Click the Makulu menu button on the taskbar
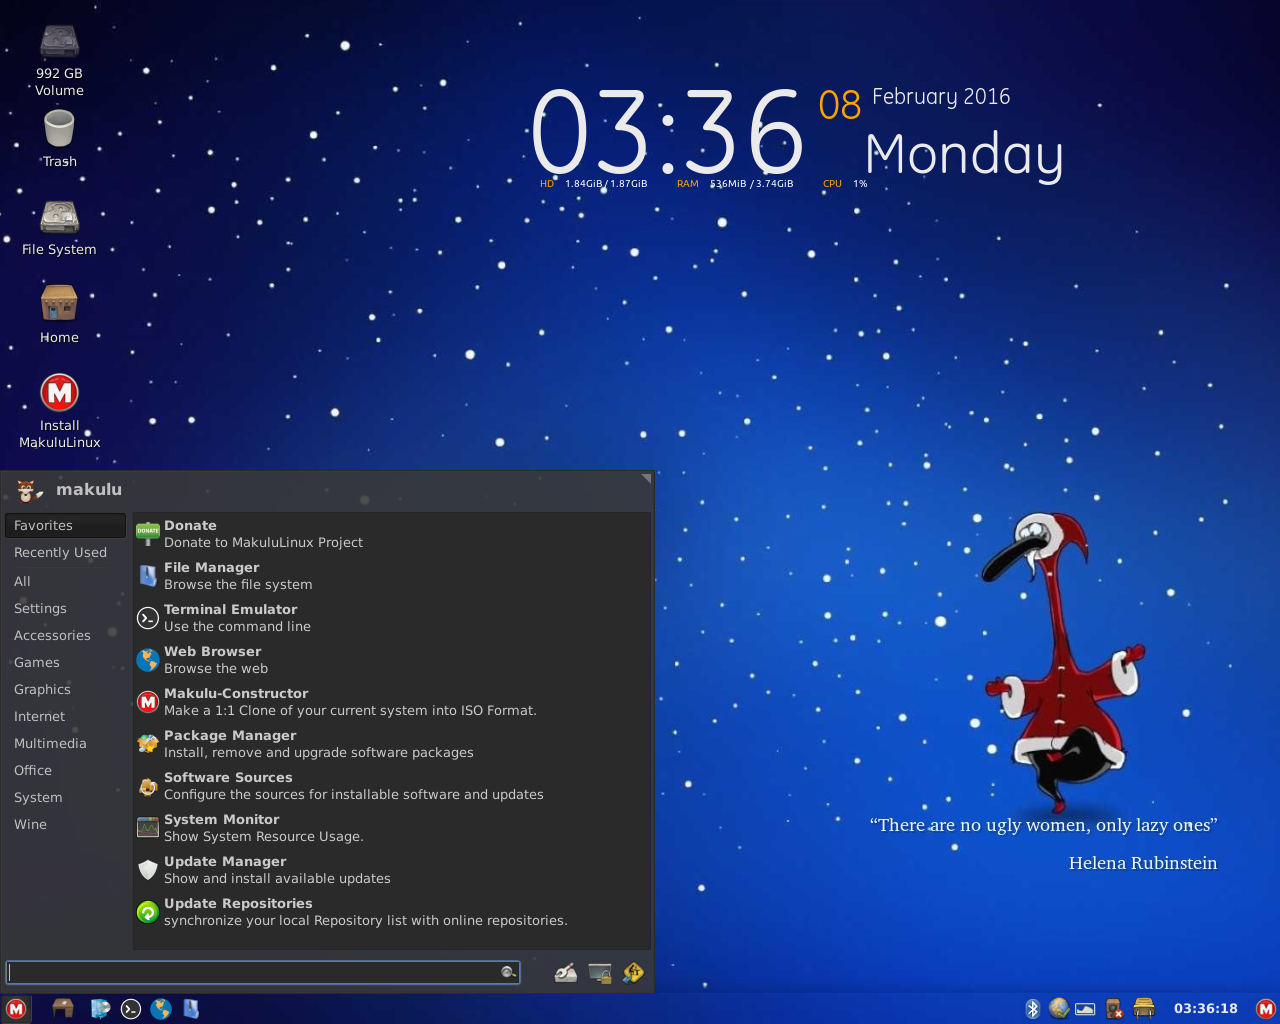Viewport: 1280px width, 1024px height. (x=16, y=1009)
